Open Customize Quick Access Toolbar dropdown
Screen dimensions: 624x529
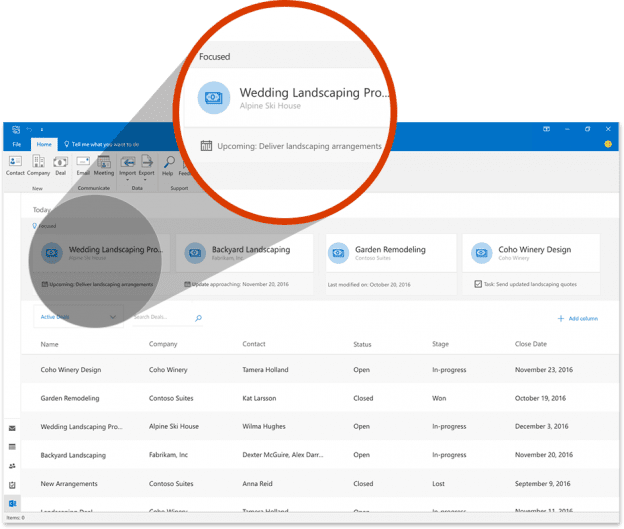[41, 129]
